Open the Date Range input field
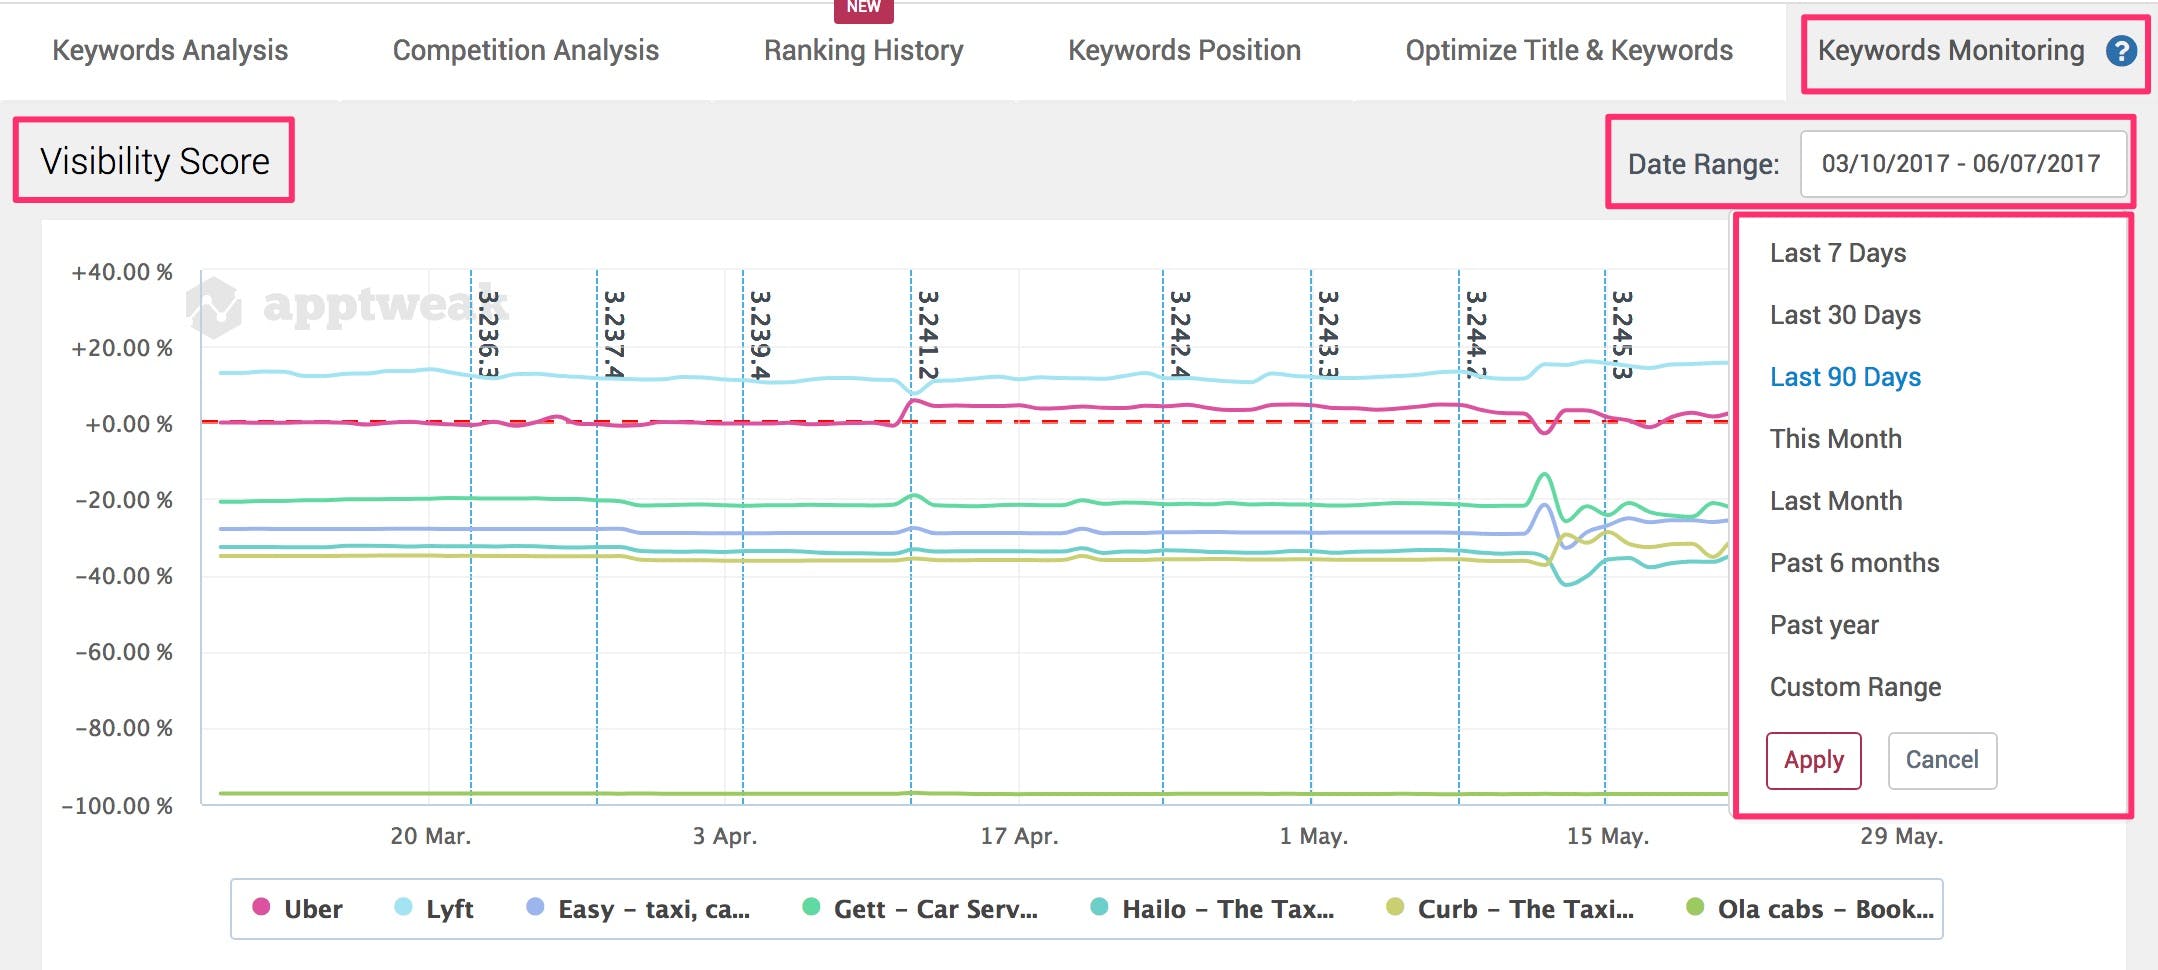The image size is (2158, 970). [1961, 164]
